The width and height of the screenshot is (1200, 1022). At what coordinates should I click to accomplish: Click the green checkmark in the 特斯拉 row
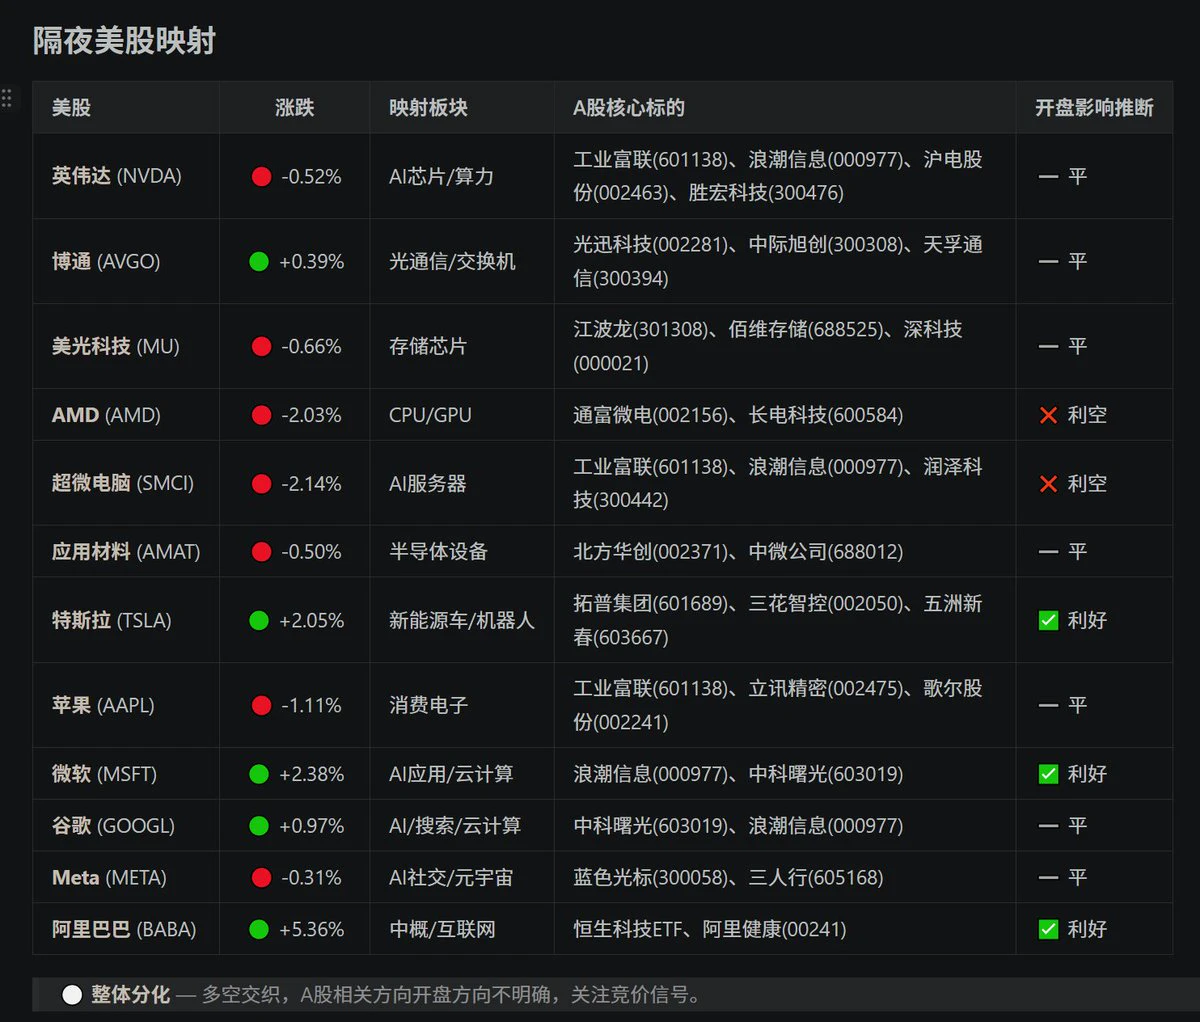point(1048,621)
